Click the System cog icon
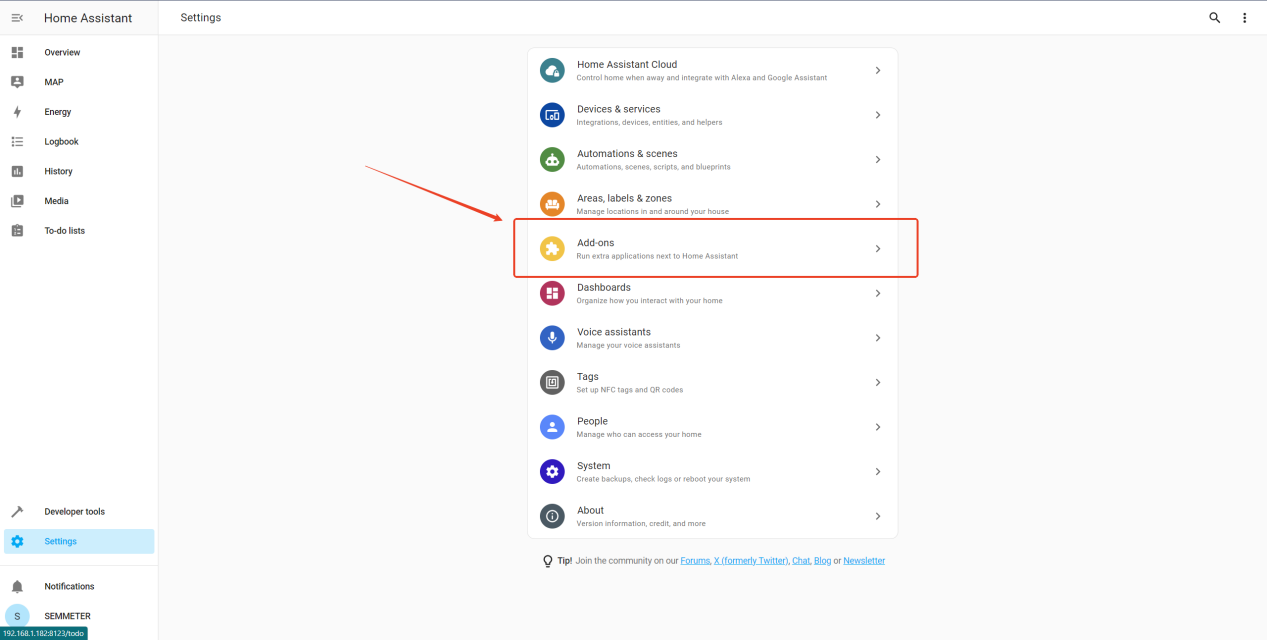The image size is (1267, 640). pos(552,471)
